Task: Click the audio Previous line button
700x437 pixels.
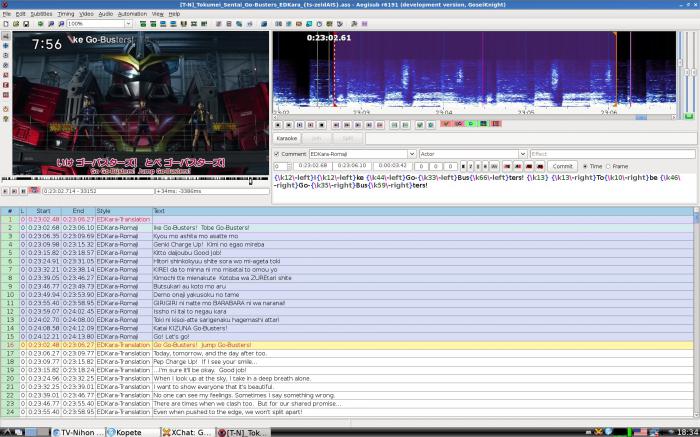Action: (x=278, y=125)
